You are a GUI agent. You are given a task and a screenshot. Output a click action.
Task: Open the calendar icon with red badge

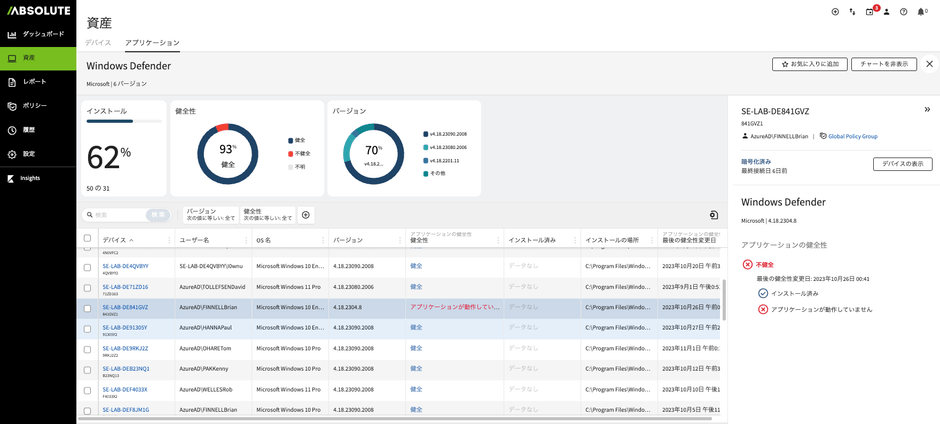(869, 12)
